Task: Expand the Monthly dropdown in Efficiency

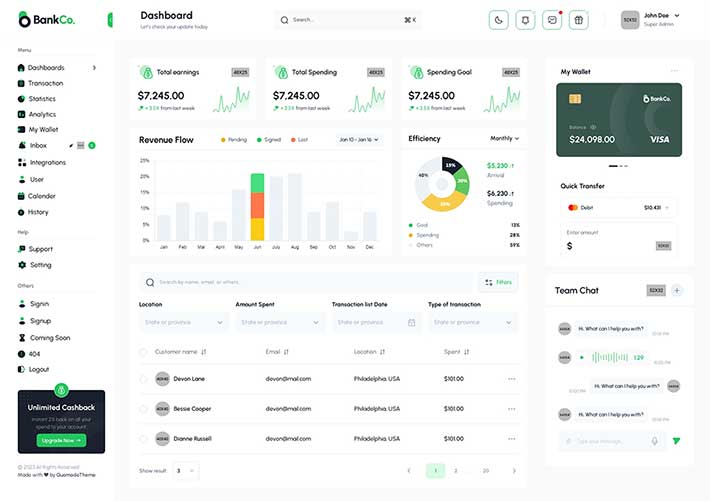Action: [x=505, y=139]
